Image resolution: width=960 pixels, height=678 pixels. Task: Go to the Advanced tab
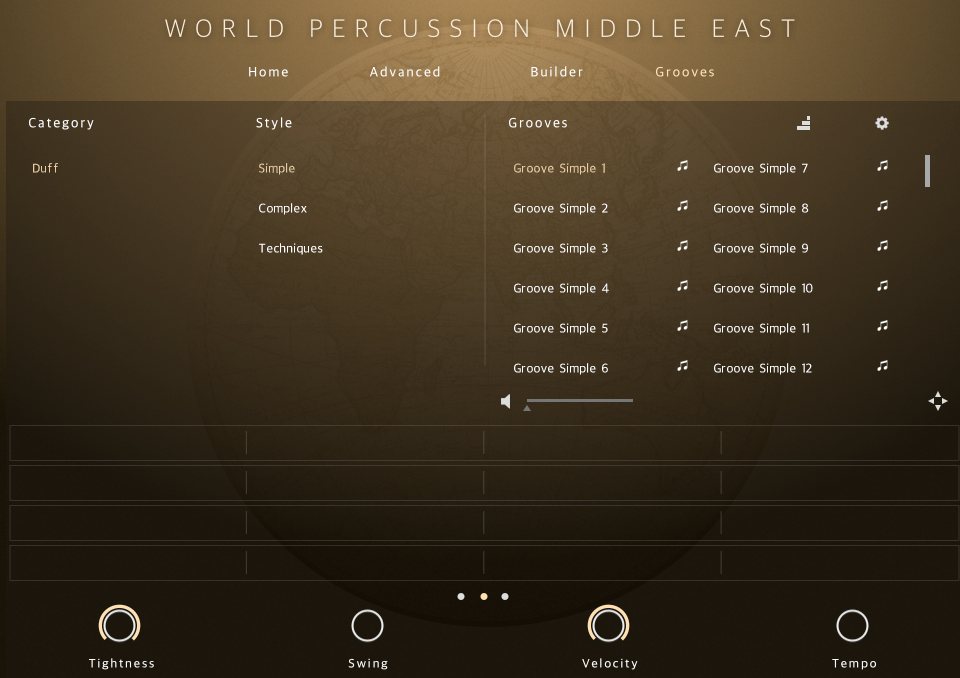pos(405,72)
